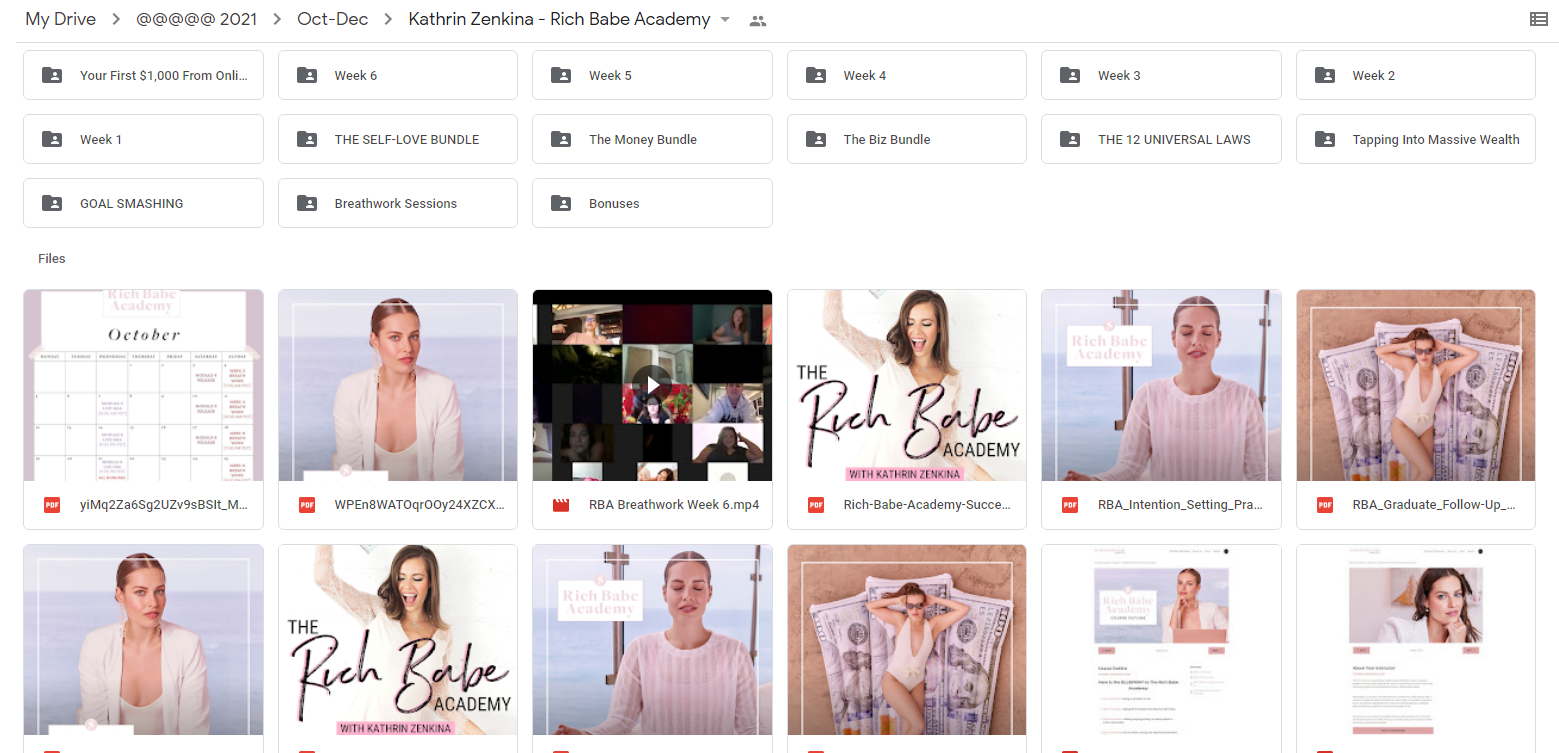Open THE SELF-LOVE BUNDLE folder

(398, 139)
